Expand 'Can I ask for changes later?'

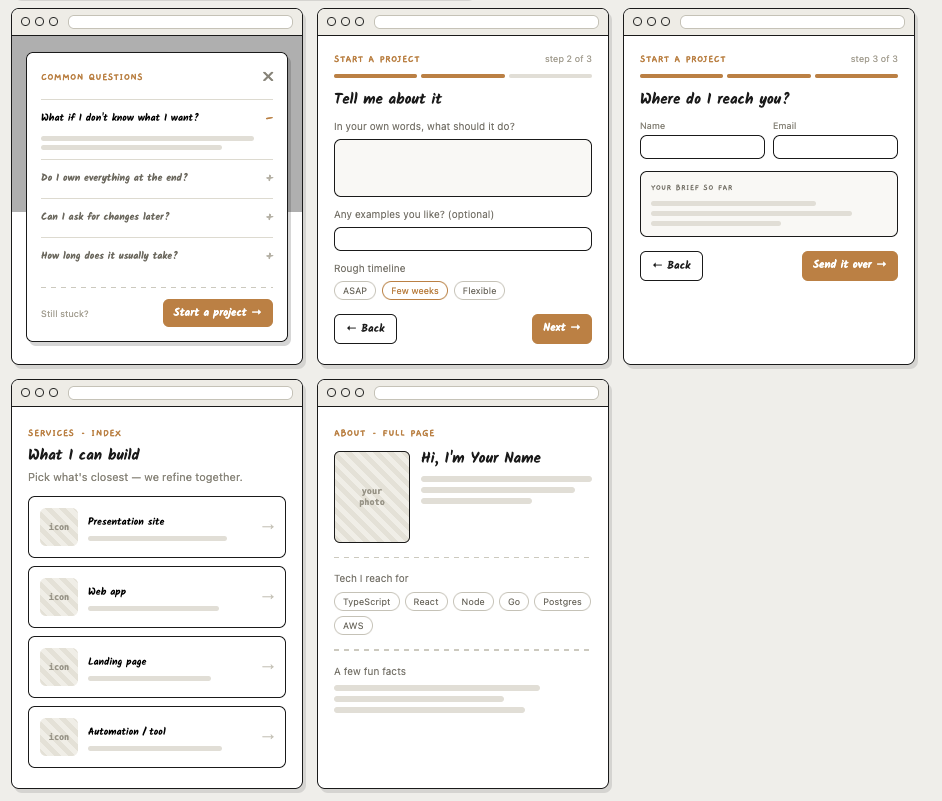(x=270, y=217)
